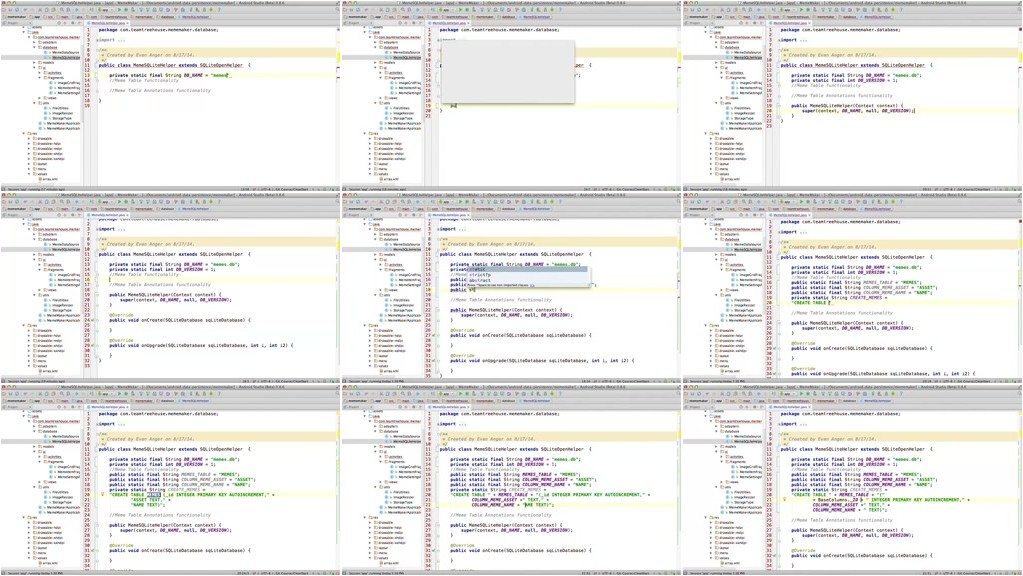
Task: Click the BaseColumns._ID code text
Action: (840, 500)
